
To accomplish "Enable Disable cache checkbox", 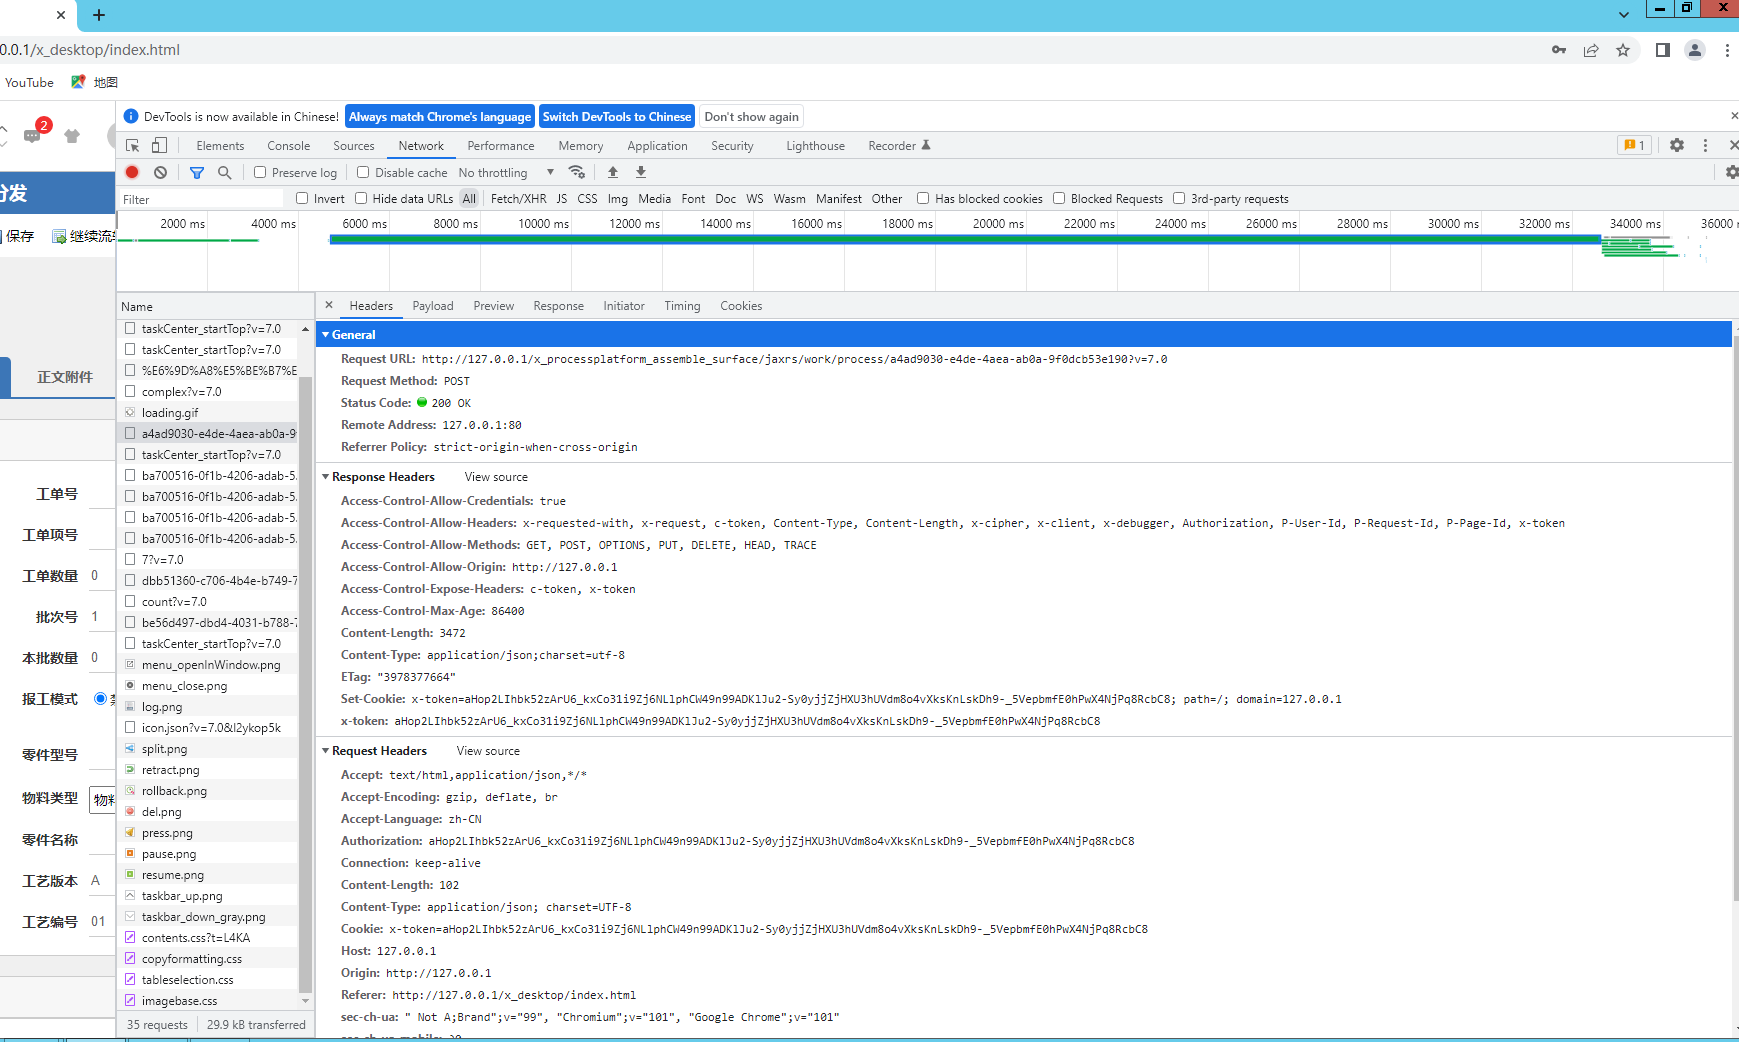I will click(364, 172).
